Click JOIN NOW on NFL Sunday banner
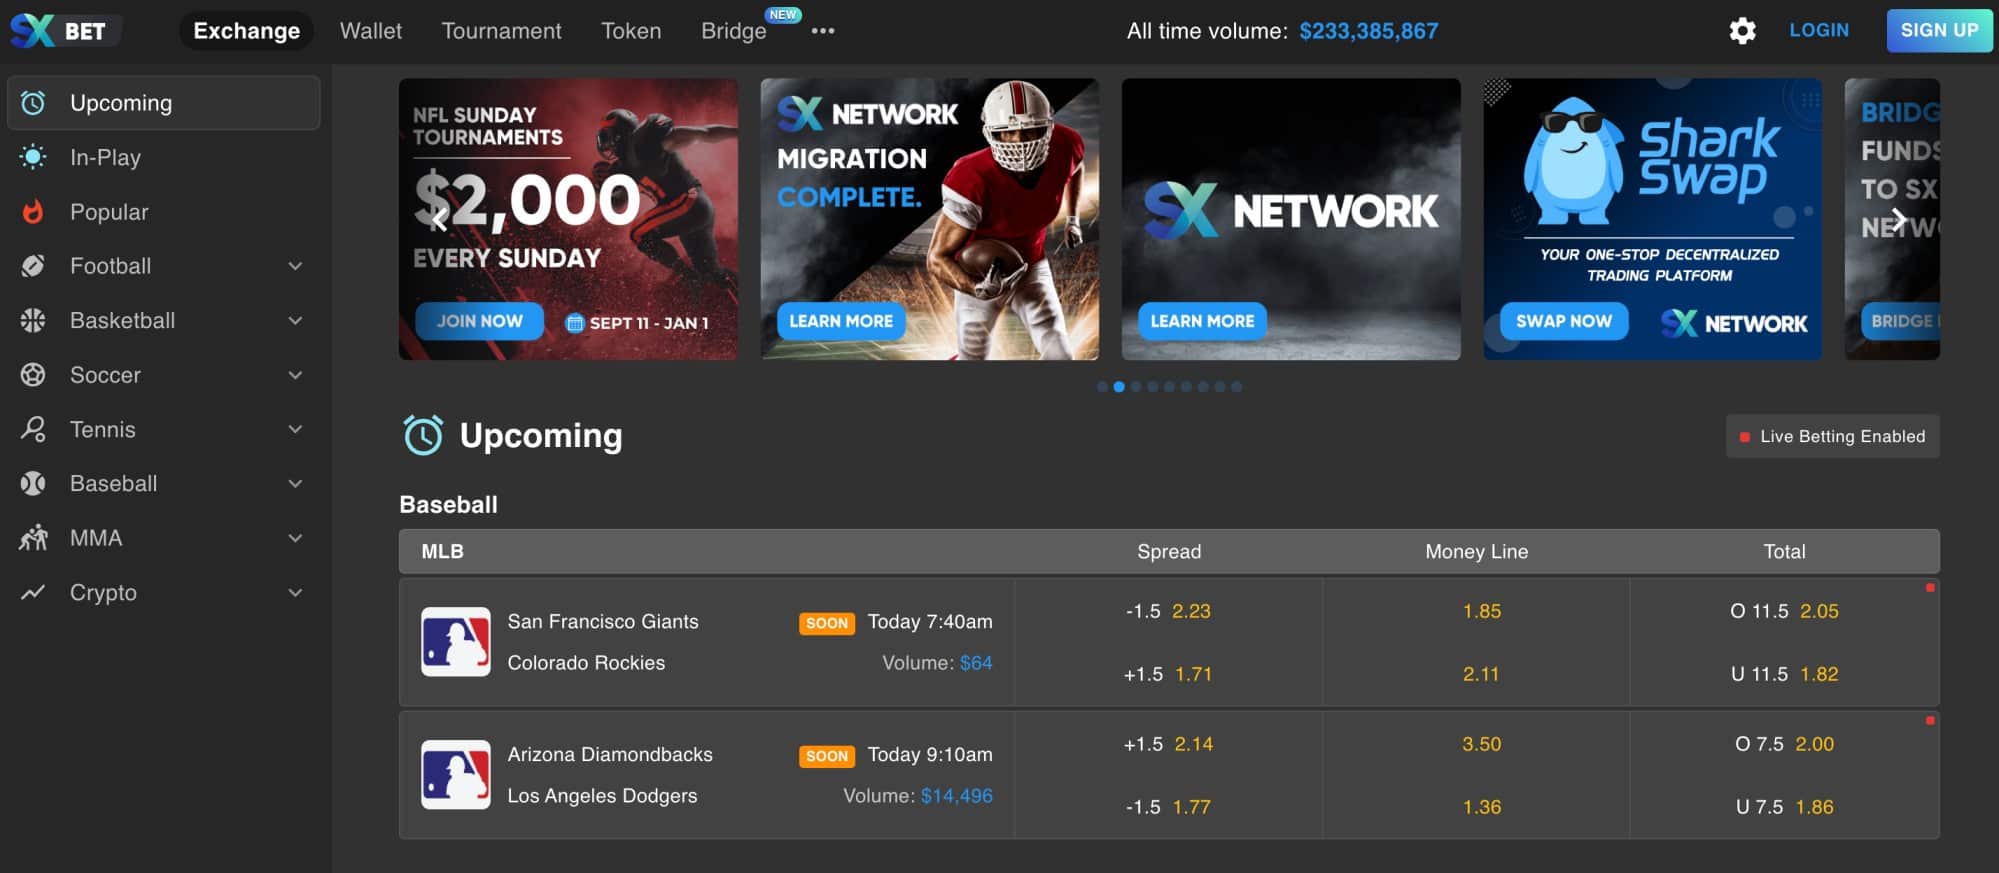This screenshot has width=1999, height=873. coord(479,321)
